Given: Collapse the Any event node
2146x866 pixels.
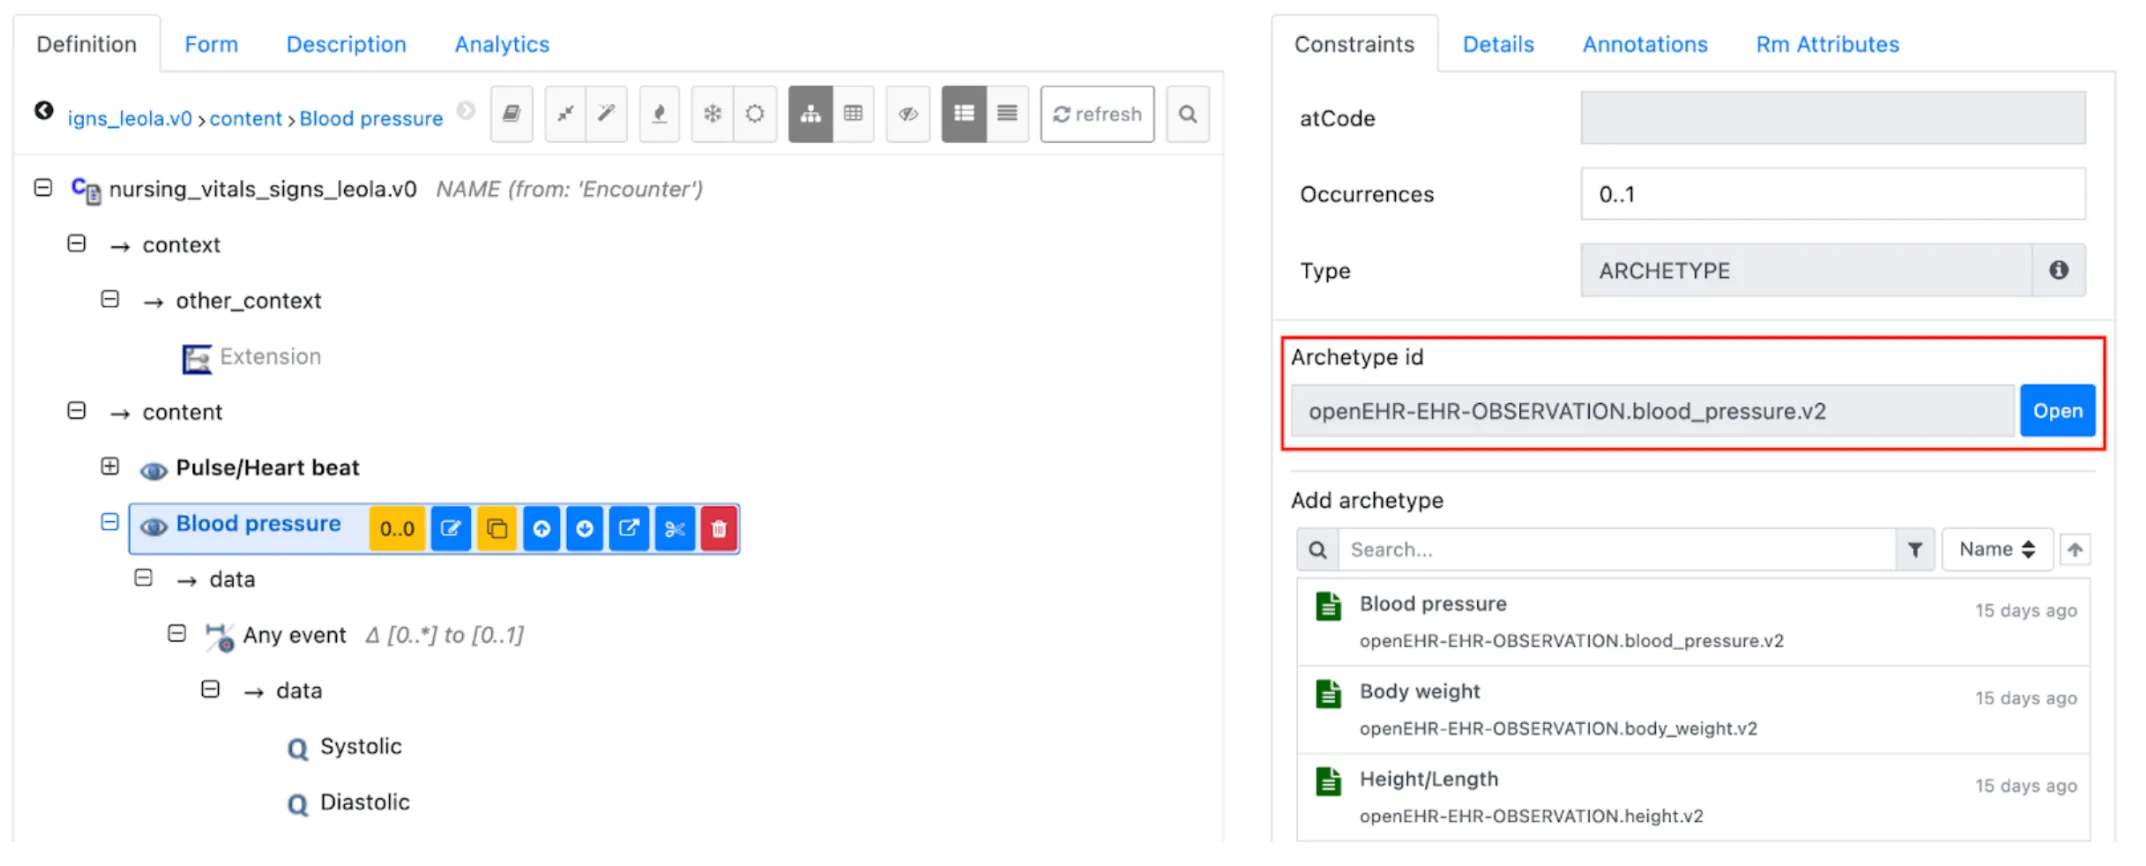Looking at the screenshot, I should [177, 633].
